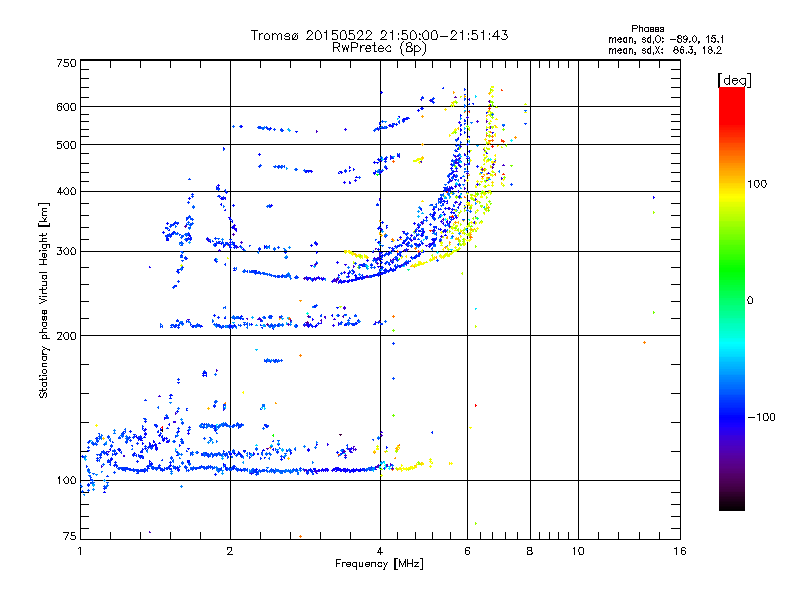Click the colorbar label '-100'
Image resolution: width=800 pixels, height=600 pixels.
point(761,417)
